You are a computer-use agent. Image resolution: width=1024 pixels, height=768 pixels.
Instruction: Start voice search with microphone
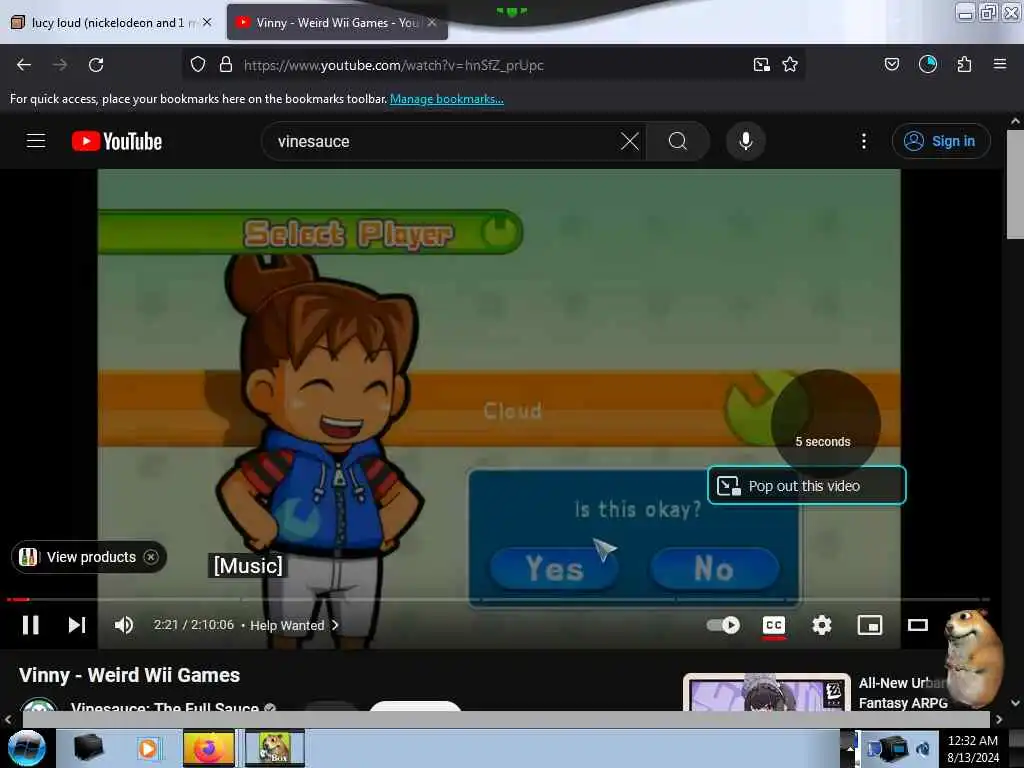[746, 141]
